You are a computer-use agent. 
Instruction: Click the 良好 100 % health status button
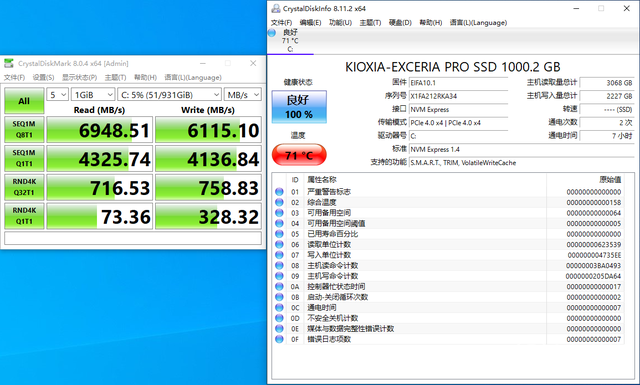299,107
